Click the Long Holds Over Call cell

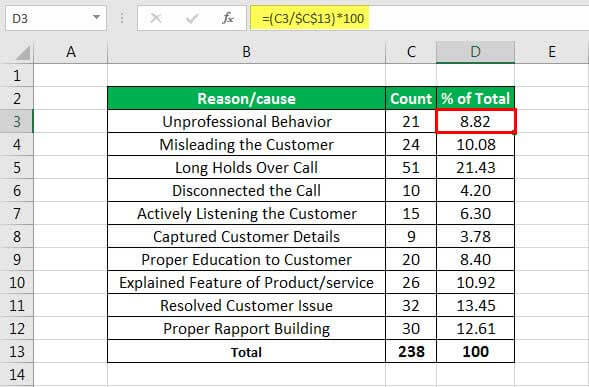click(246, 168)
